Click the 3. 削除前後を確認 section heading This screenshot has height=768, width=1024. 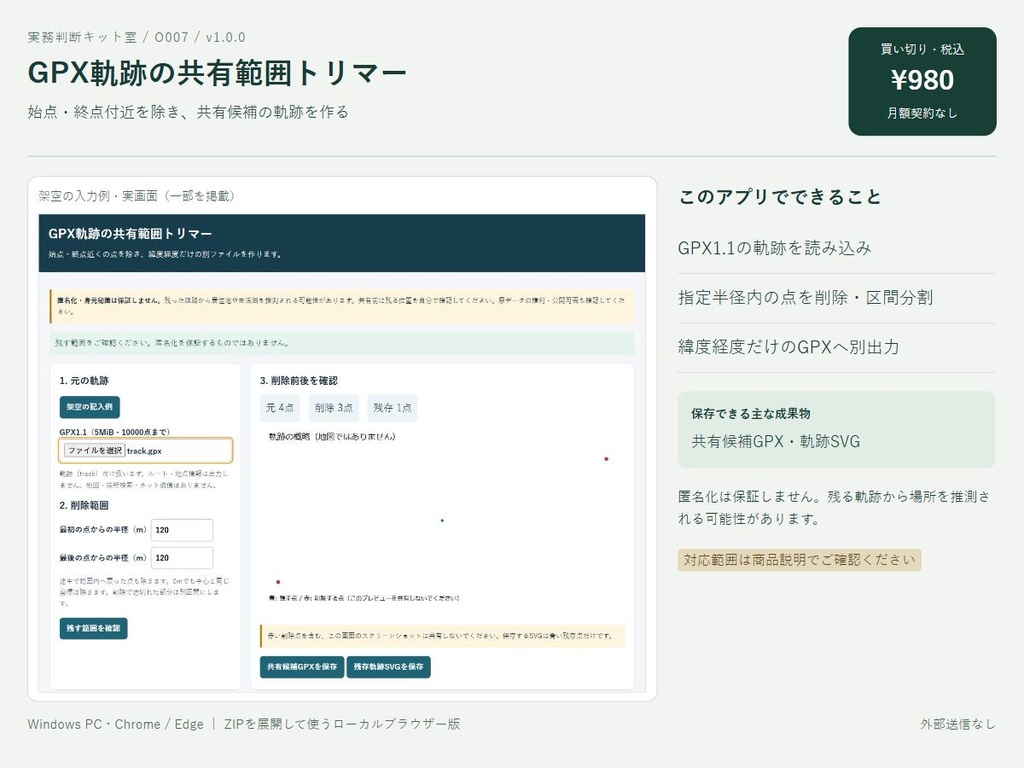pos(299,380)
